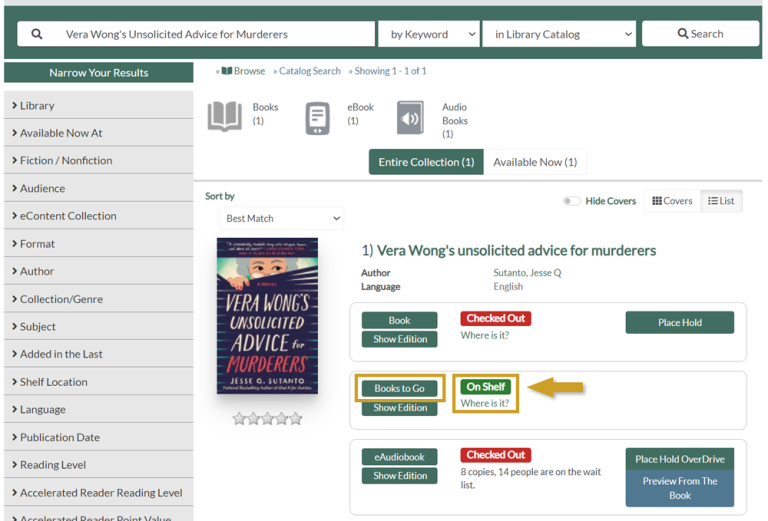Rate the book using the star rating
The image size is (768, 521).
click(x=267, y=419)
